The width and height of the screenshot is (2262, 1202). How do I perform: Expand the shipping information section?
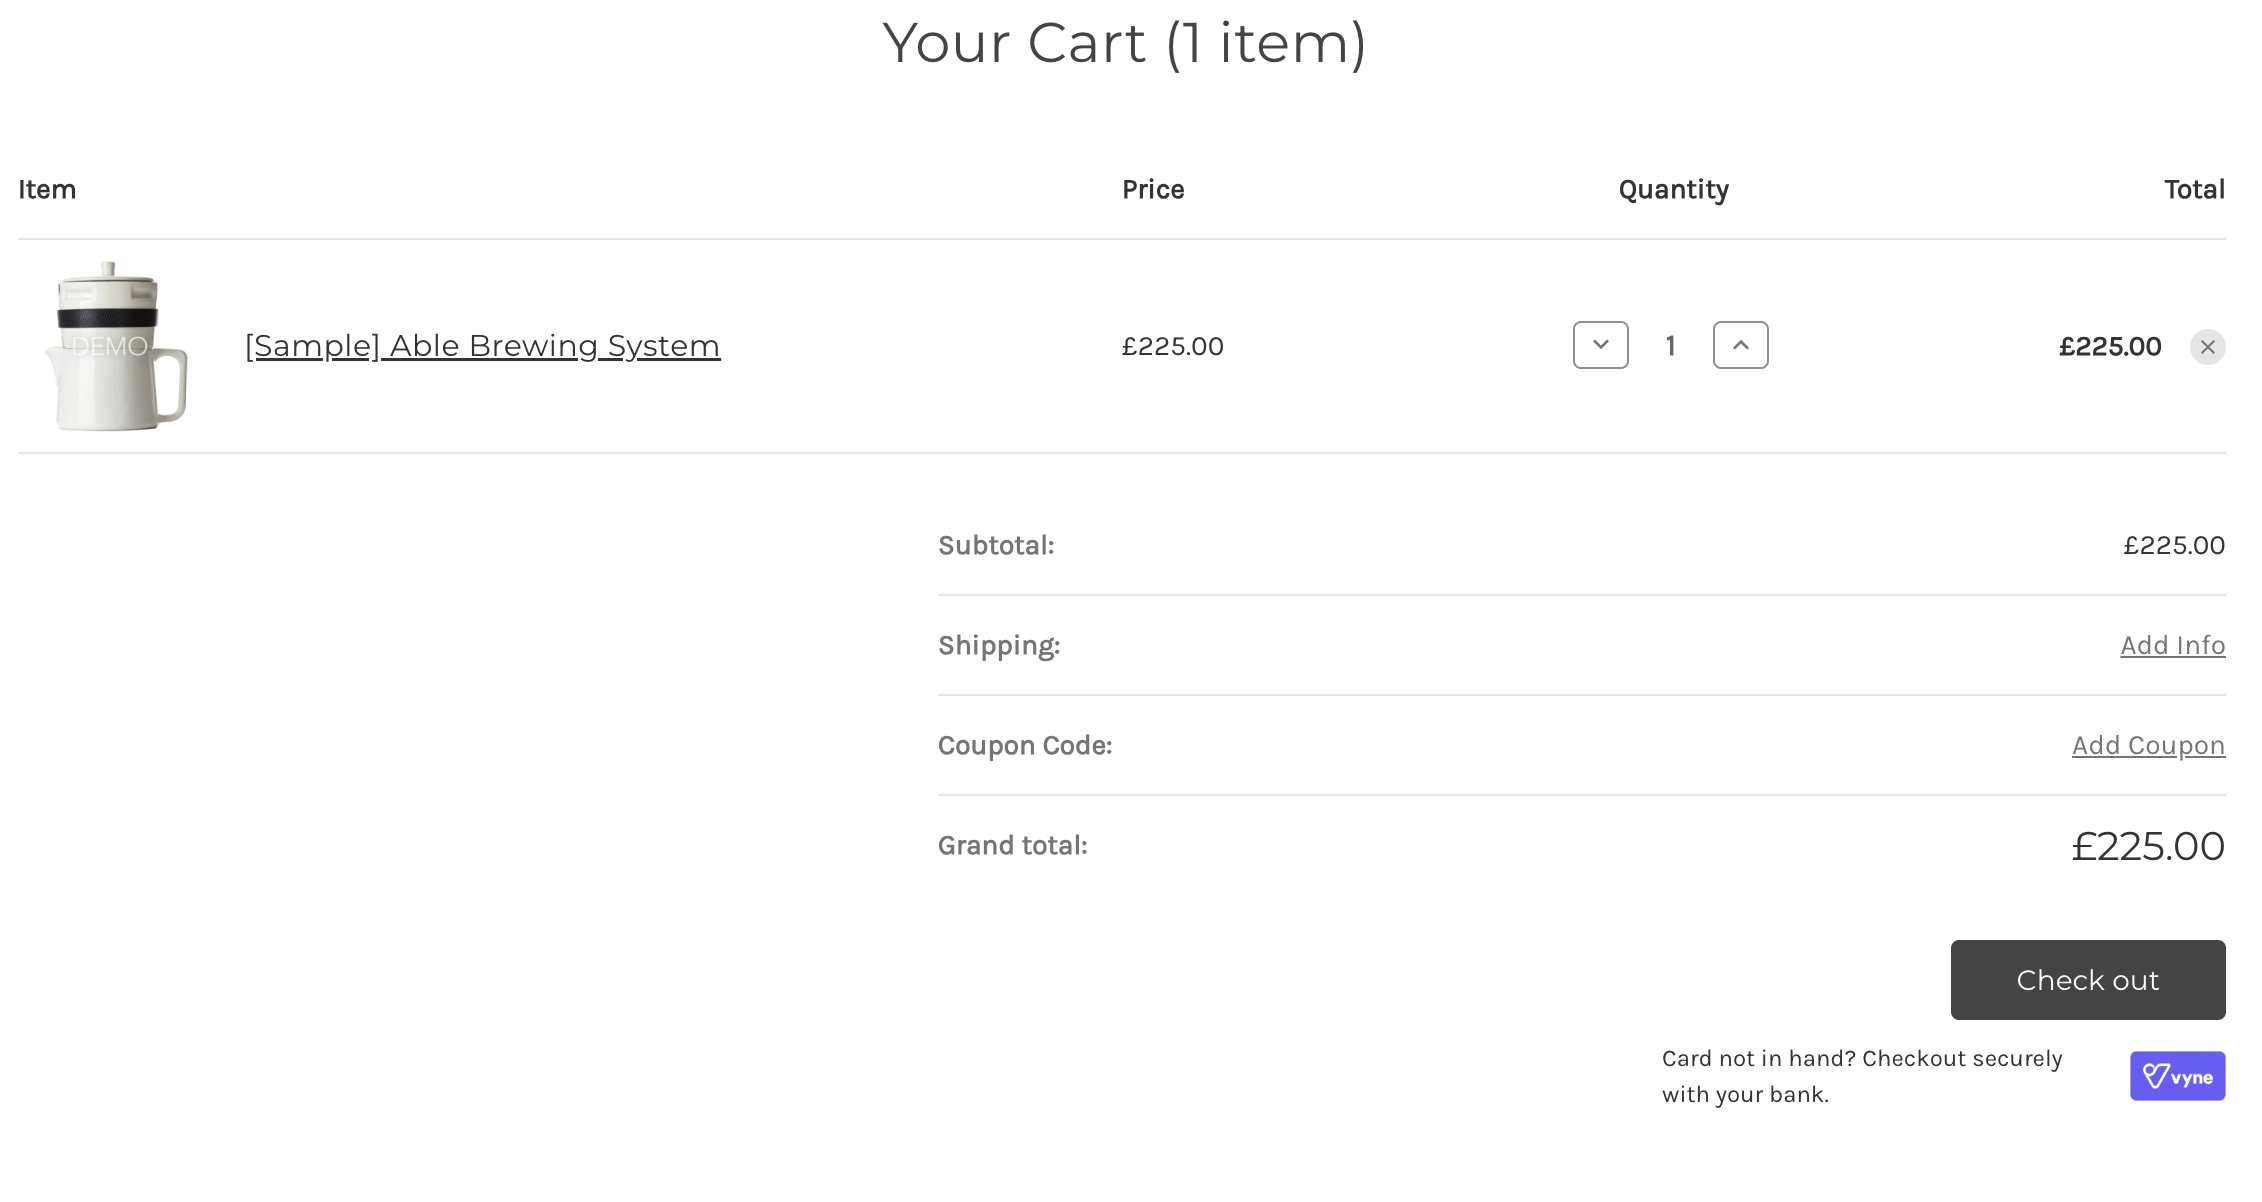pos(2172,645)
